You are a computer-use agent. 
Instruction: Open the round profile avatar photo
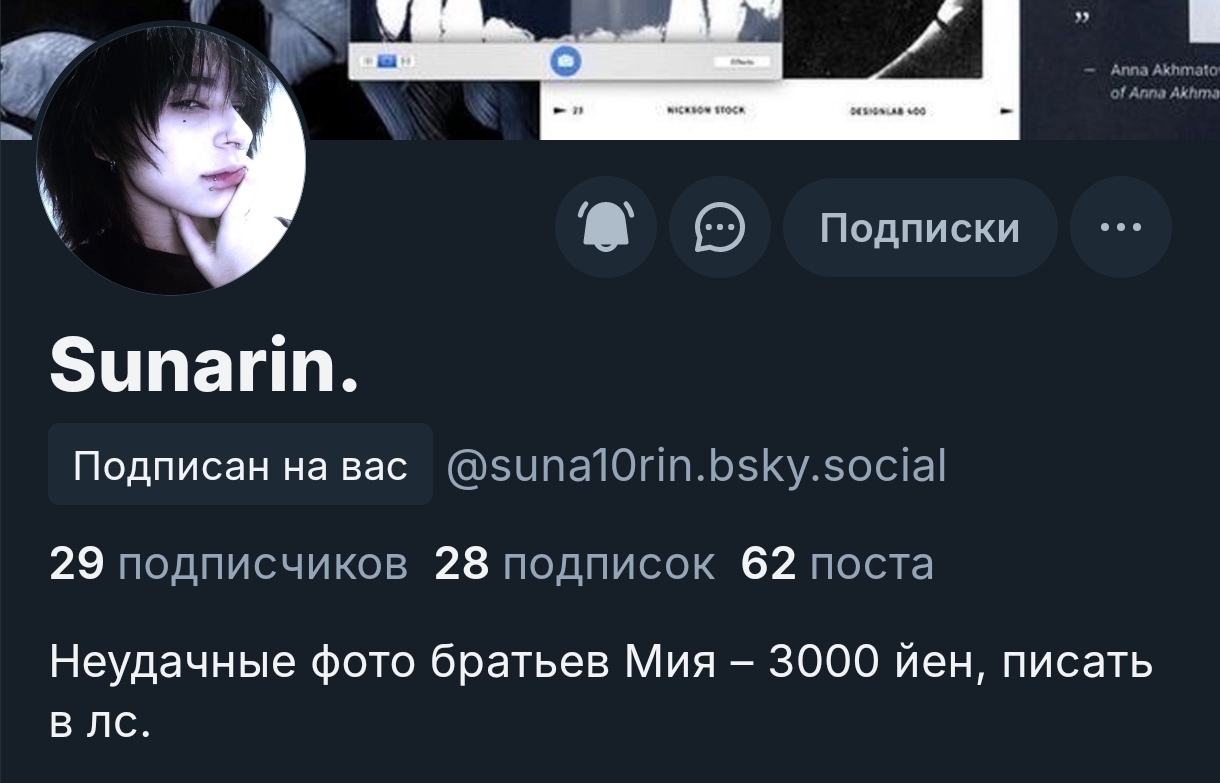pyautogui.click(x=171, y=158)
